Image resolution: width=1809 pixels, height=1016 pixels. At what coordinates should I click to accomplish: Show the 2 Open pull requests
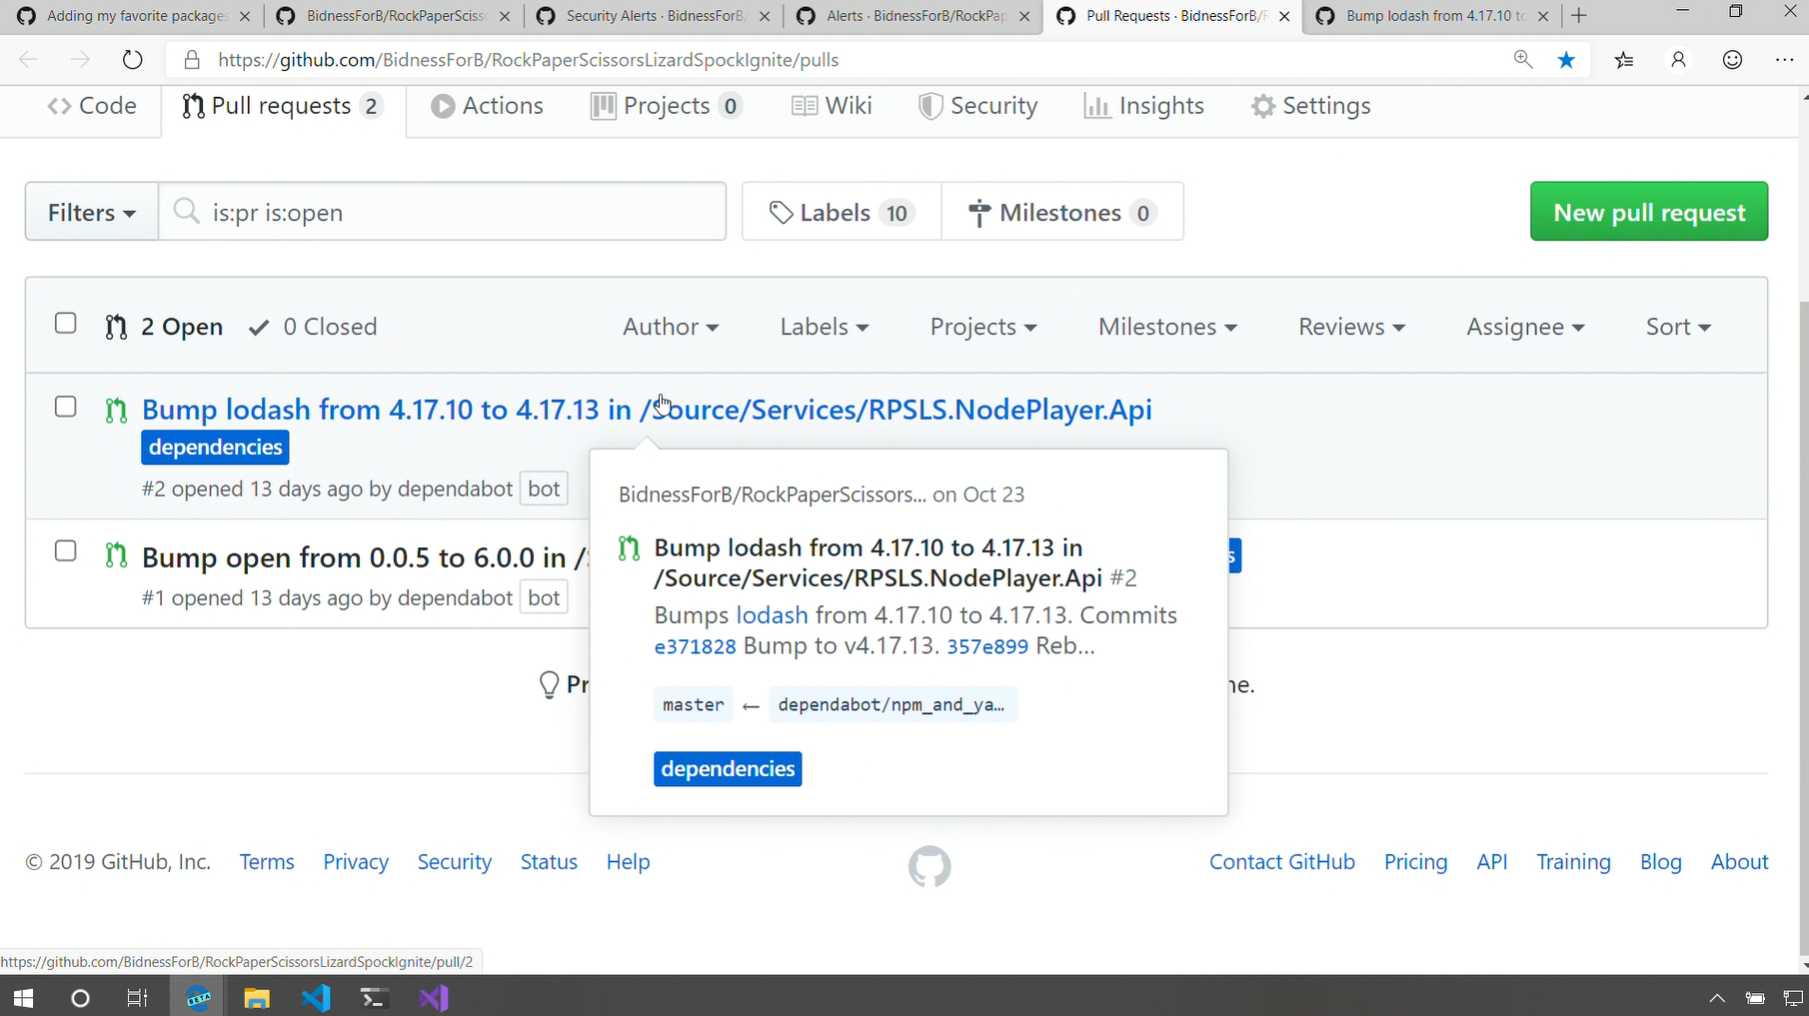coord(164,327)
